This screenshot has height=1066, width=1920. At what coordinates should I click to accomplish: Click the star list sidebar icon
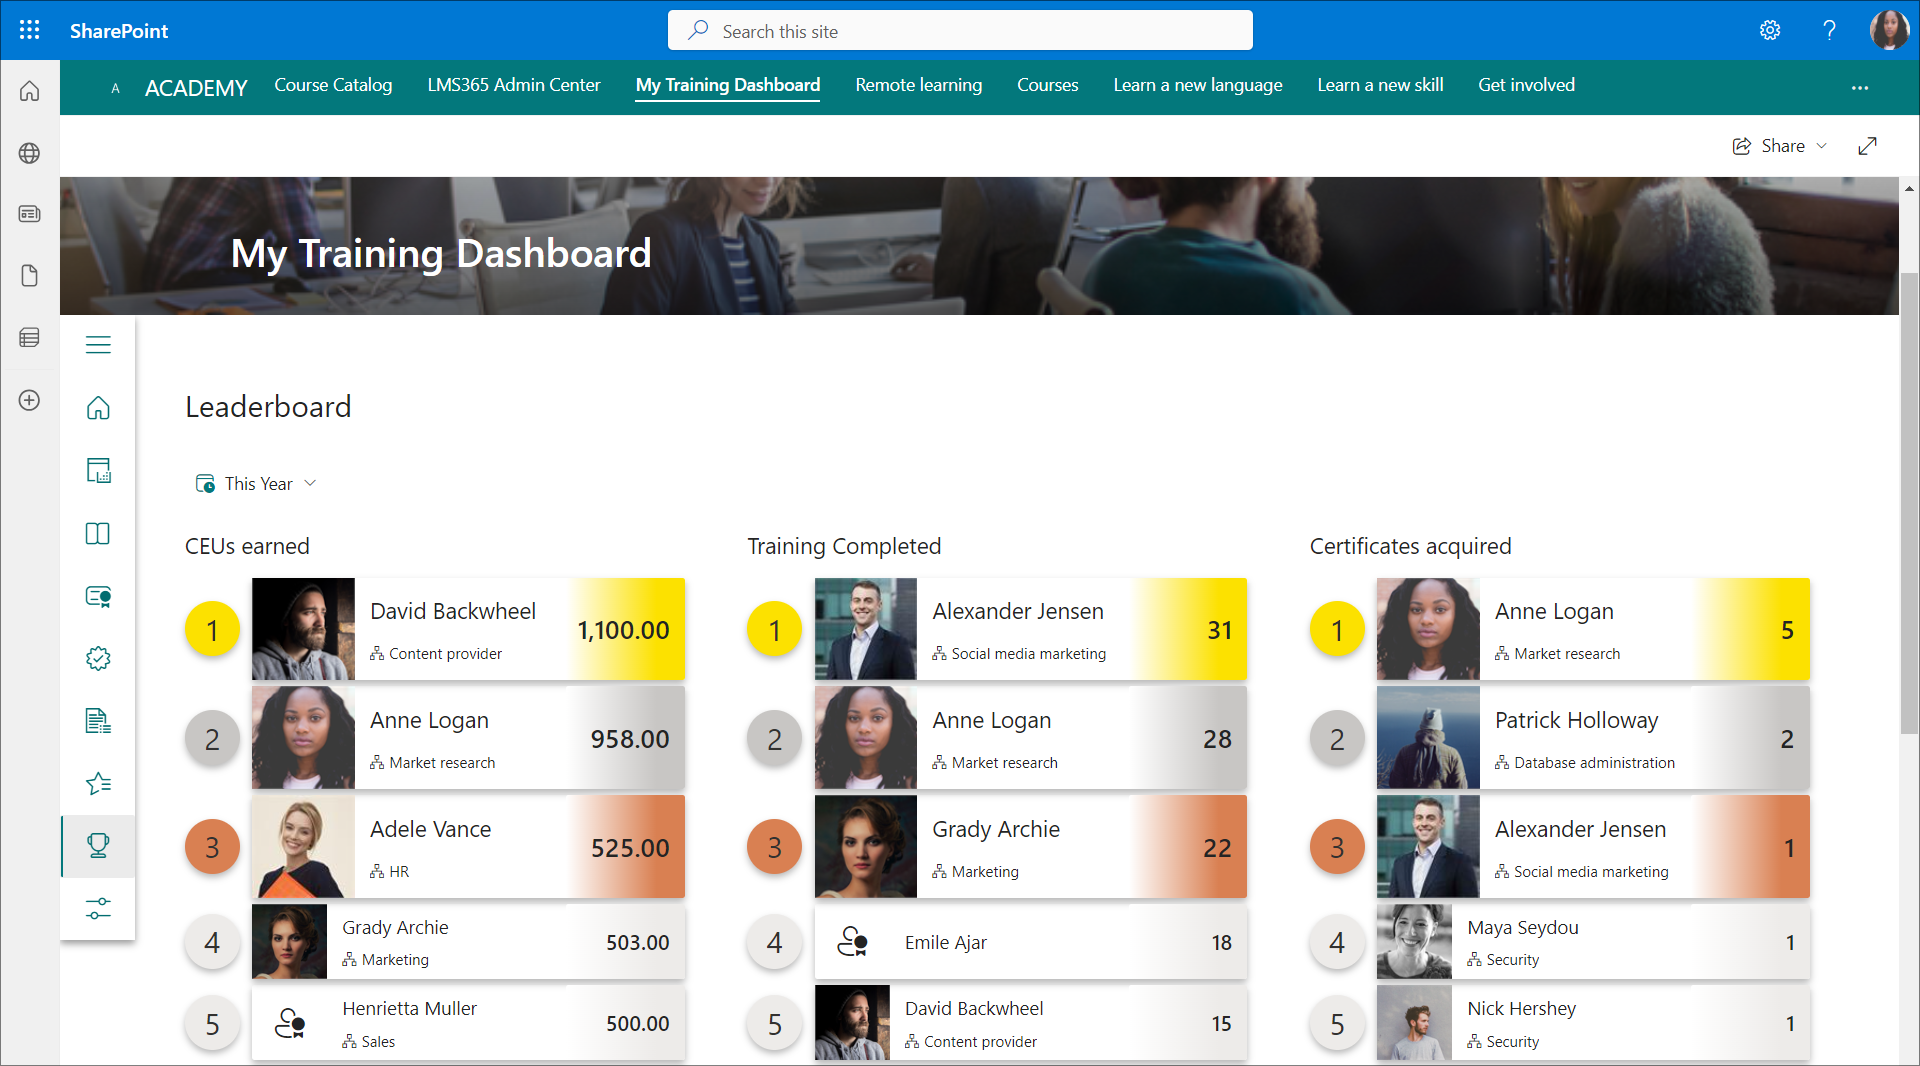coord(98,783)
